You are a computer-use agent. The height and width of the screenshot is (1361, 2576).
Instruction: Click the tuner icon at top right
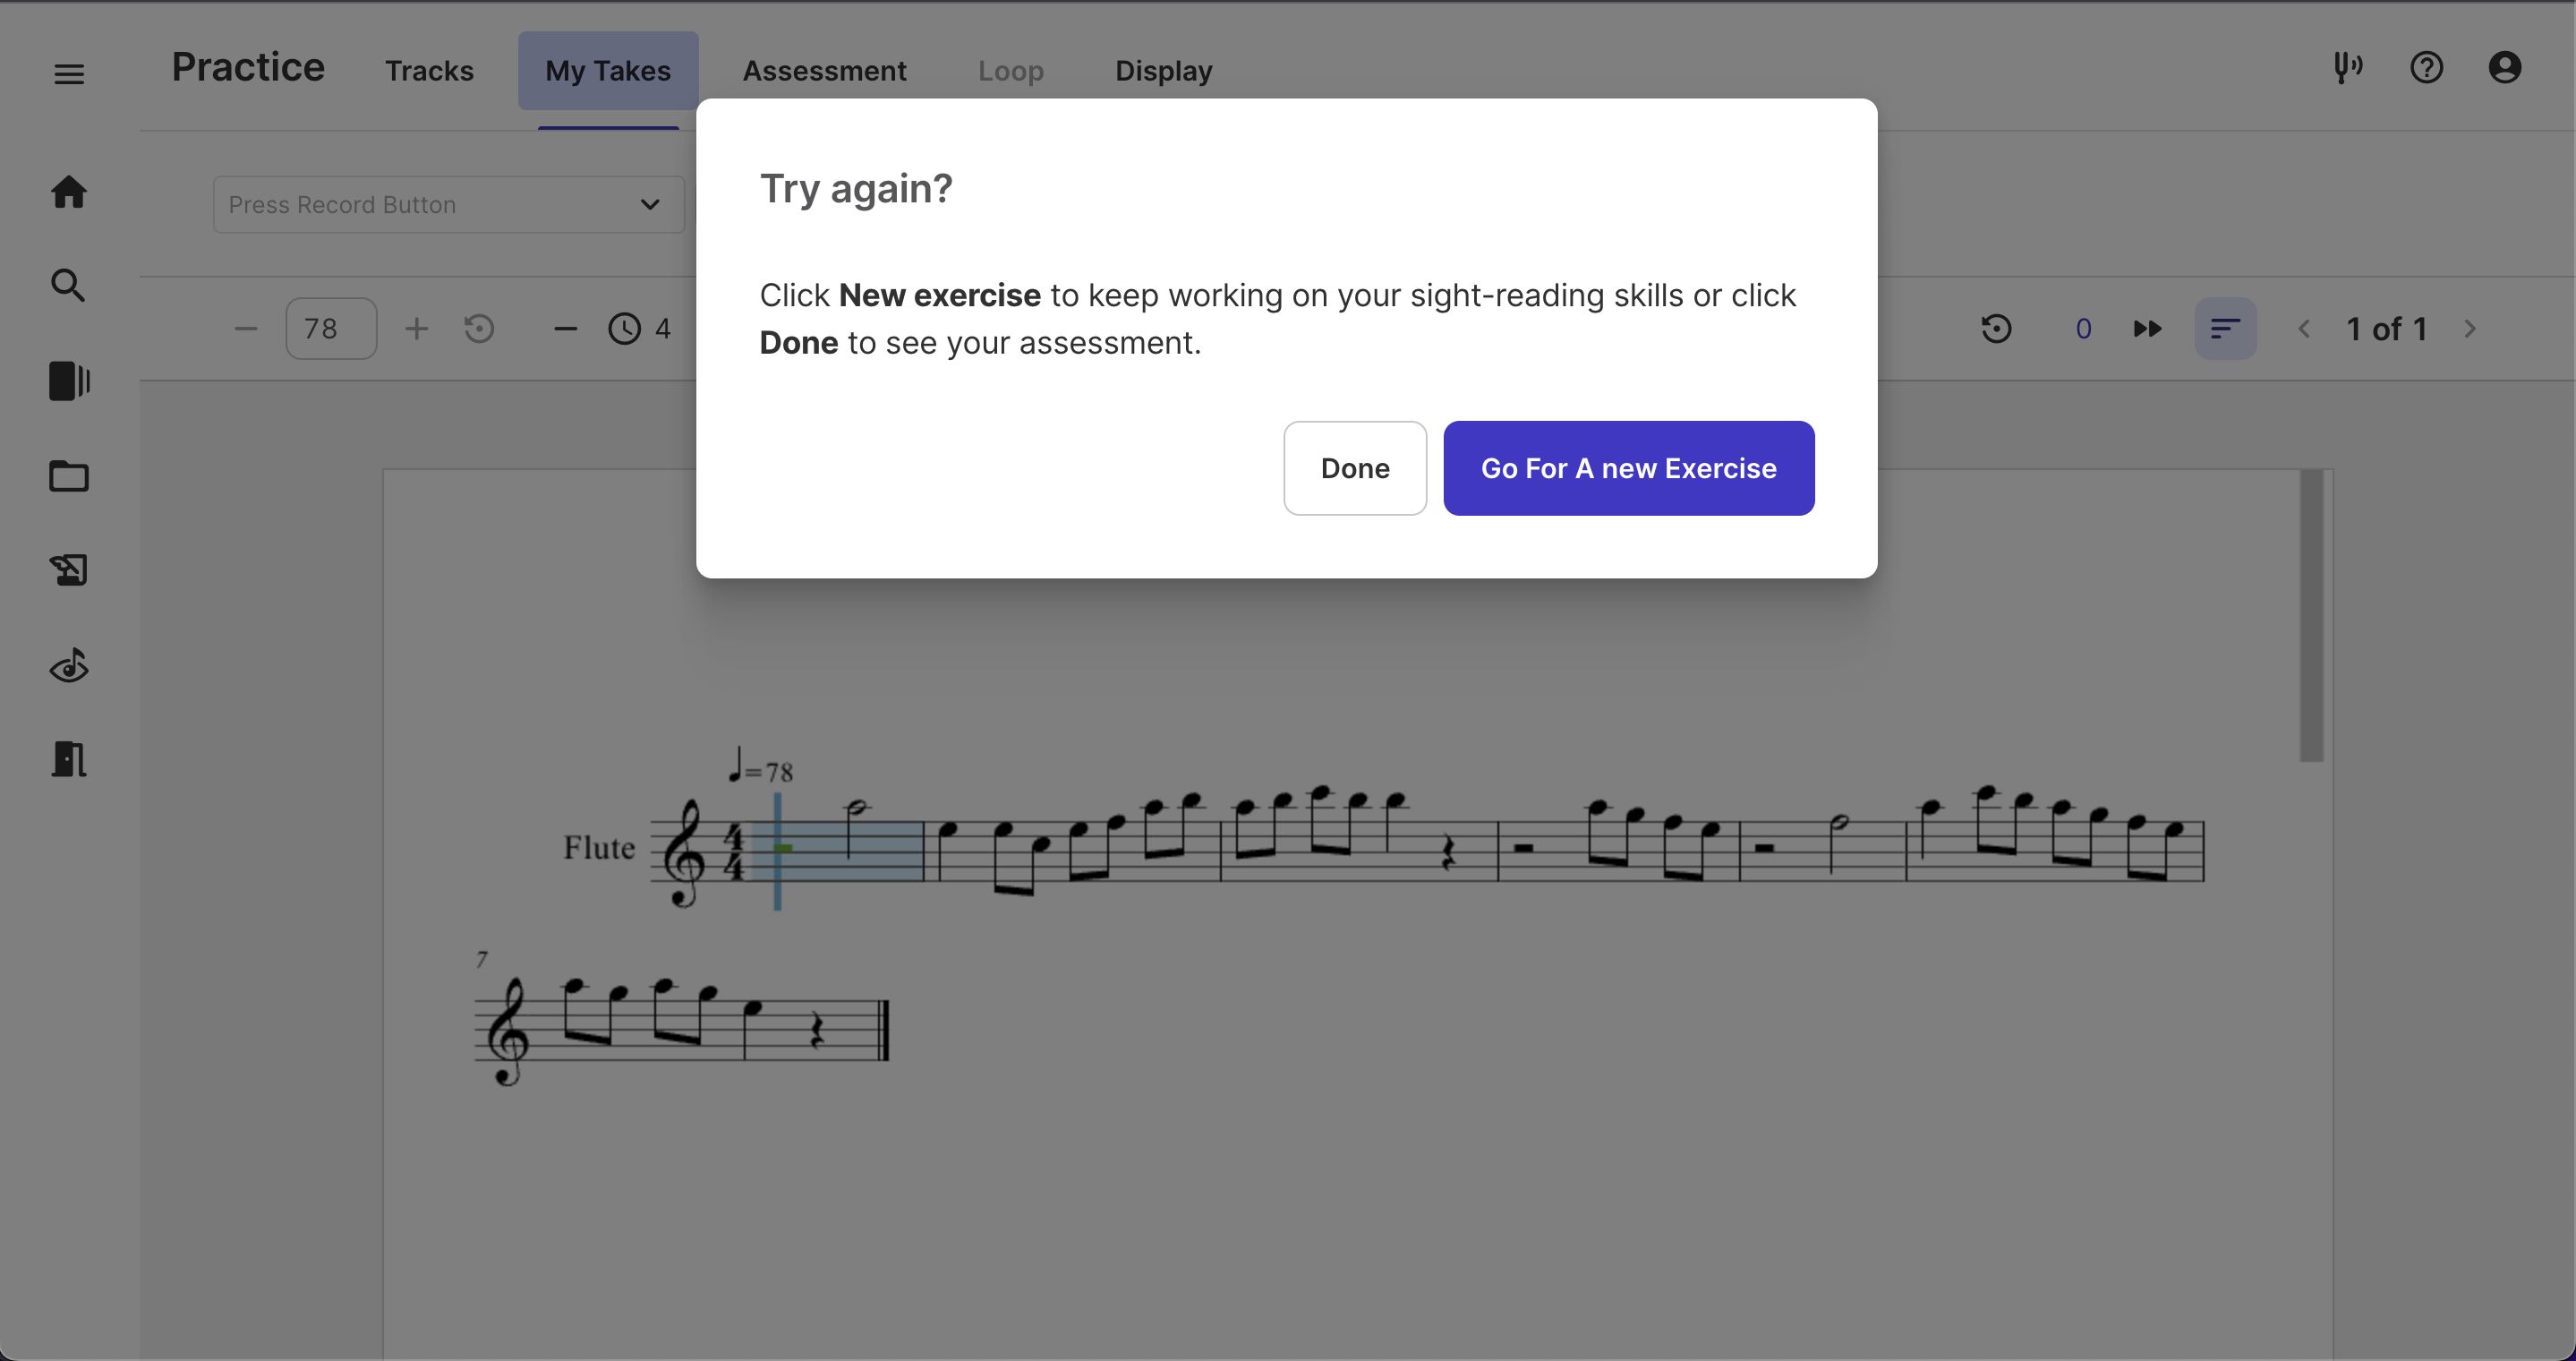tap(2347, 68)
